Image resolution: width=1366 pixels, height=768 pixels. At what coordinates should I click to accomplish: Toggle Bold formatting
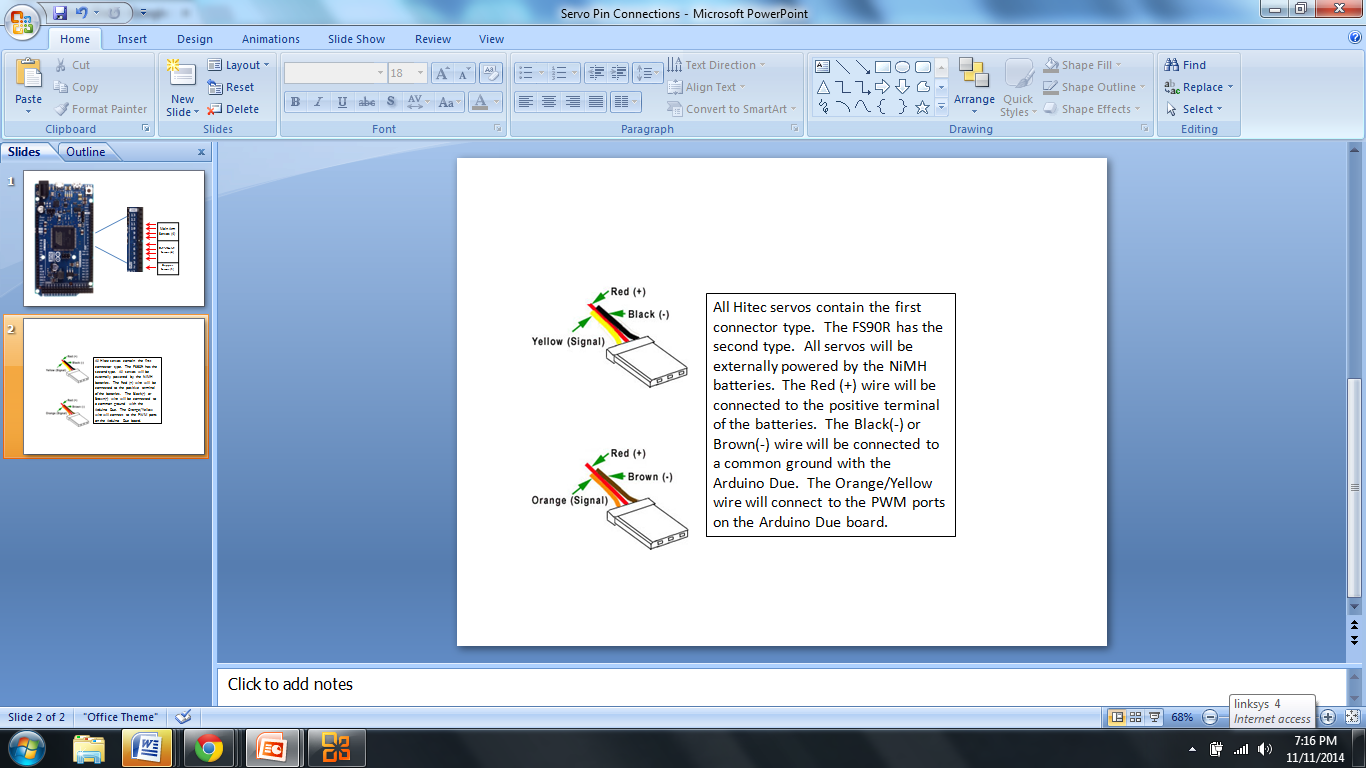click(x=295, y=102)
